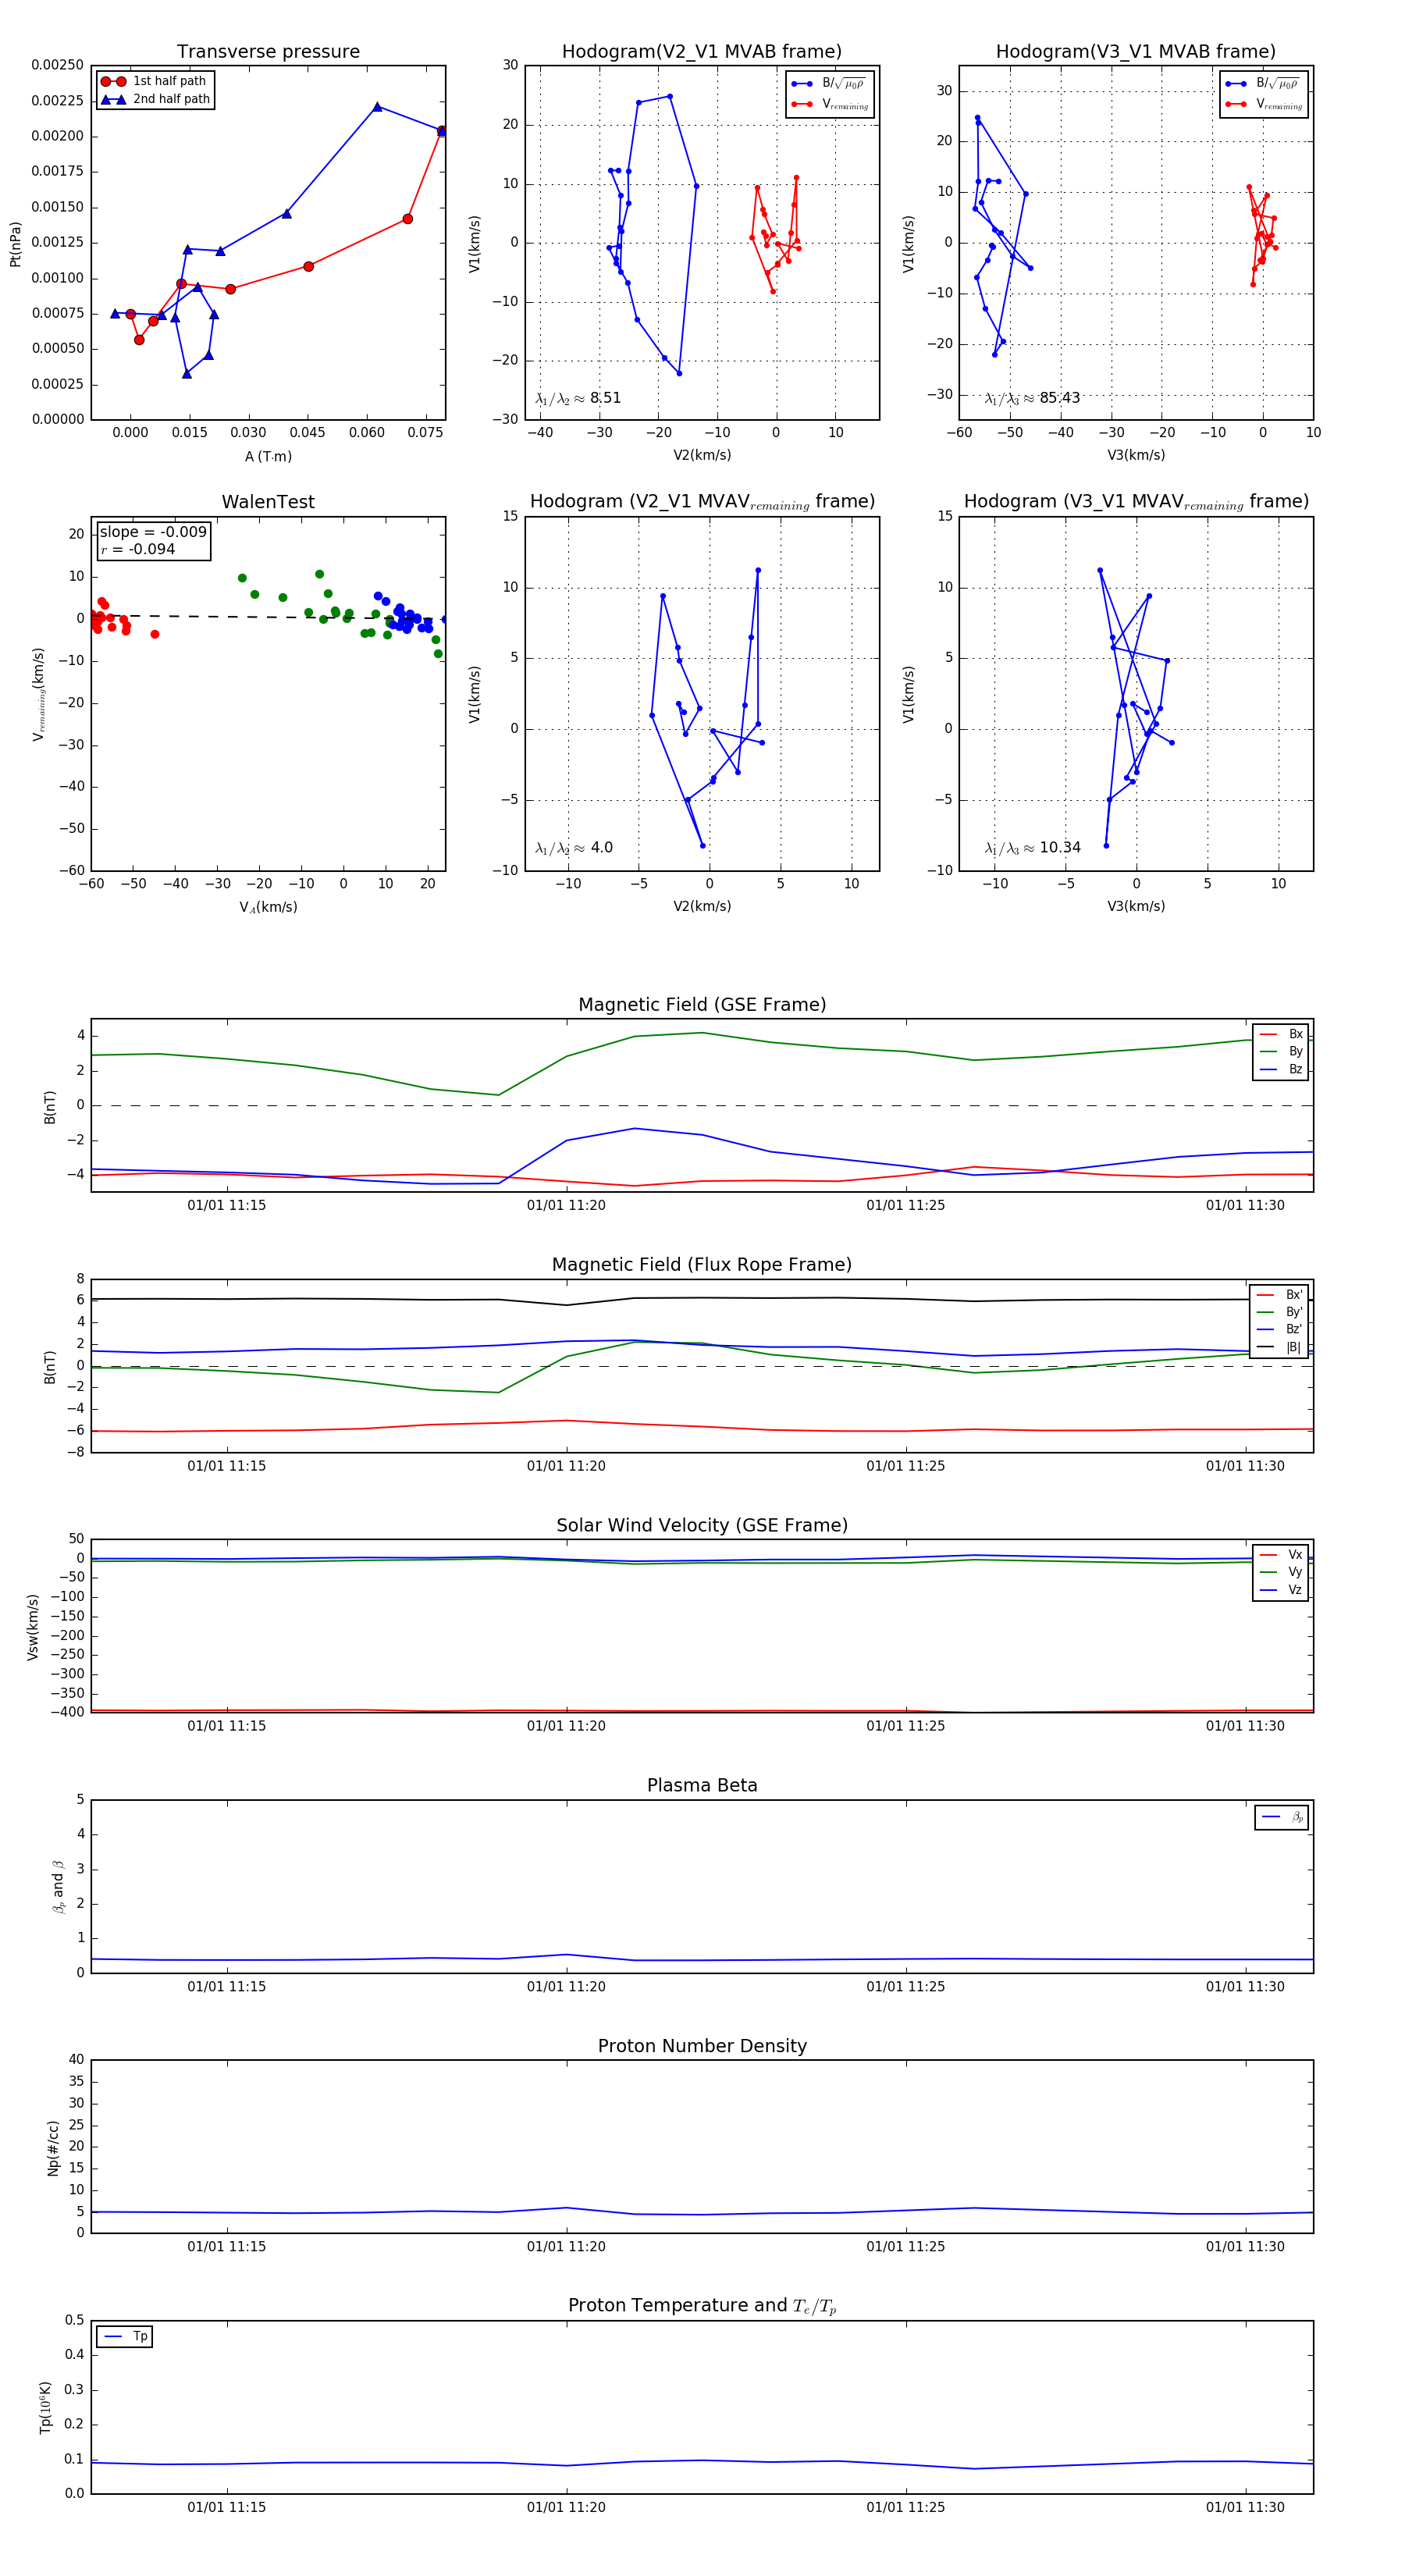Select 'By' in the GSE magnetic field legend
This screenshot has height=2576, width=1405.
(x=1282, y=1051)
